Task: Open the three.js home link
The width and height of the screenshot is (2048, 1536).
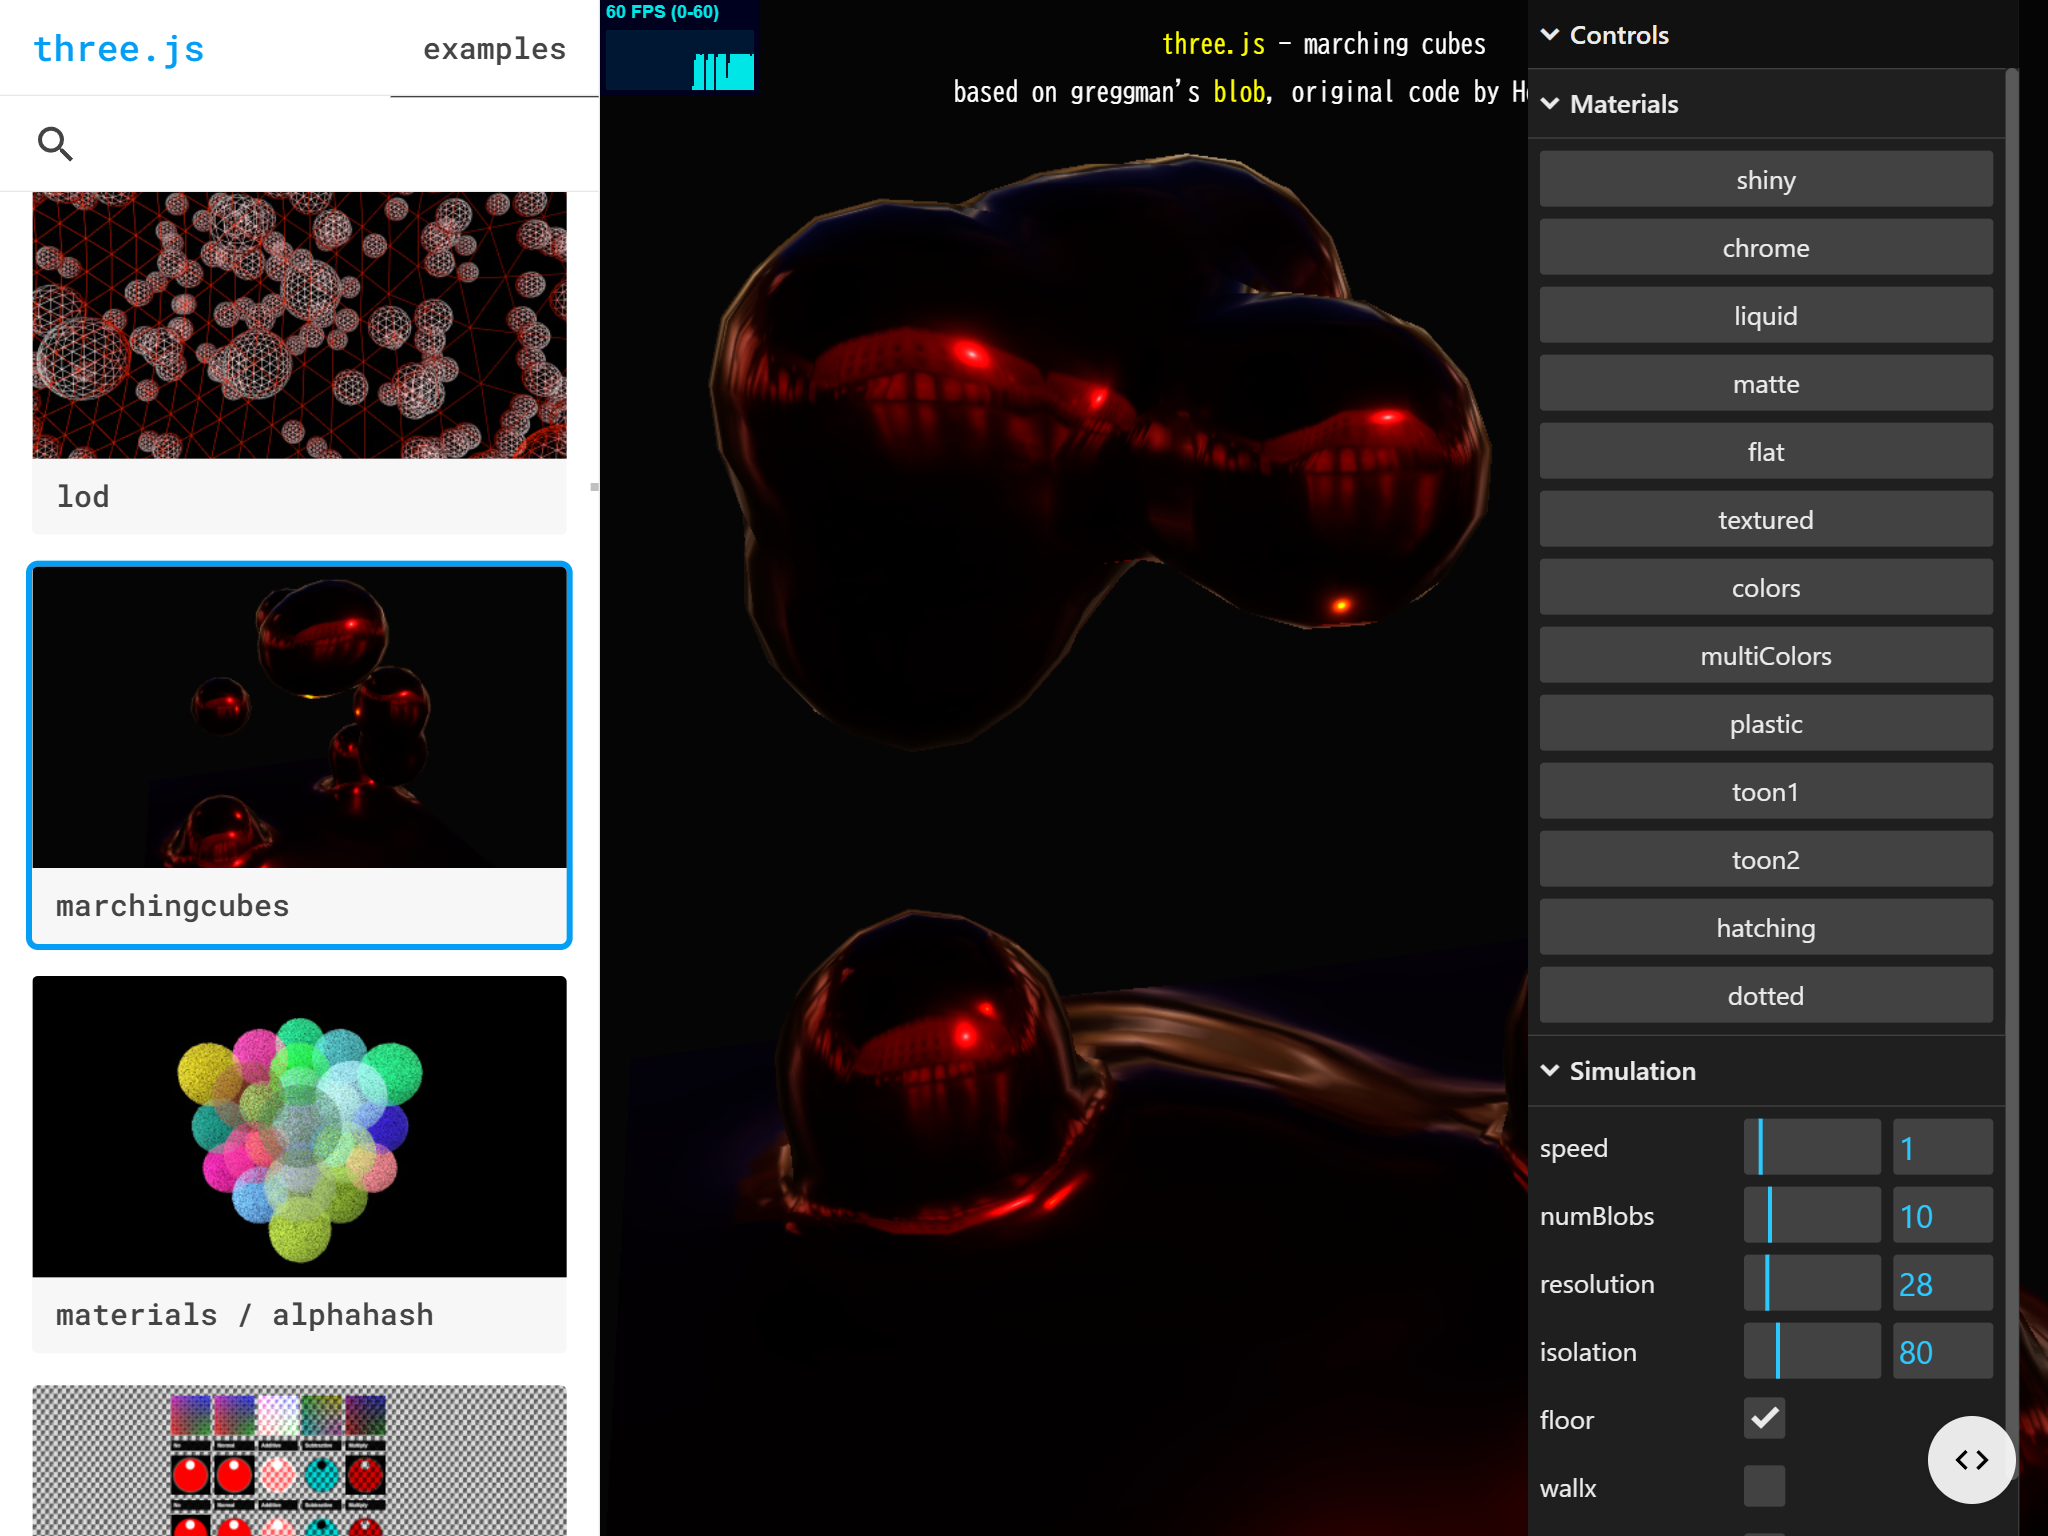Action: tap(119, 49)
